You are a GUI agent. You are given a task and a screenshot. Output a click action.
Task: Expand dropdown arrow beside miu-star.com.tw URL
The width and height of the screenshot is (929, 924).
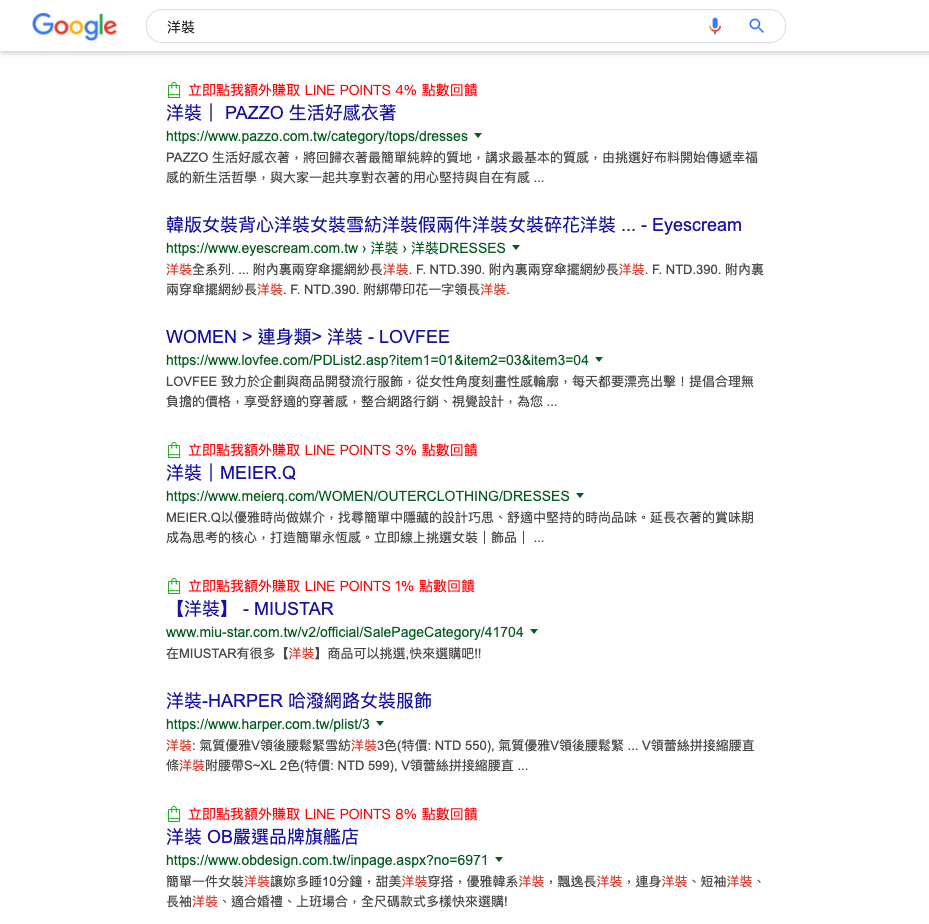pyautogui.click(x=534, y=631)
